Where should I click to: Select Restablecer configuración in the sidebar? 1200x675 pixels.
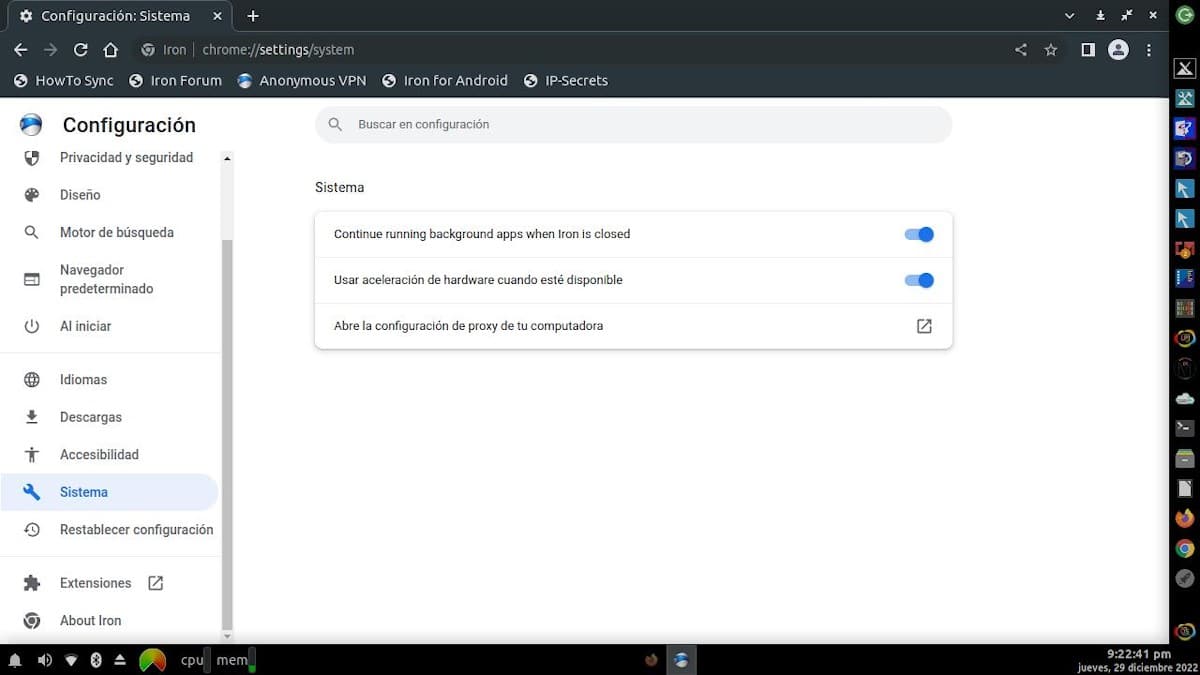(x=136, y=529)
